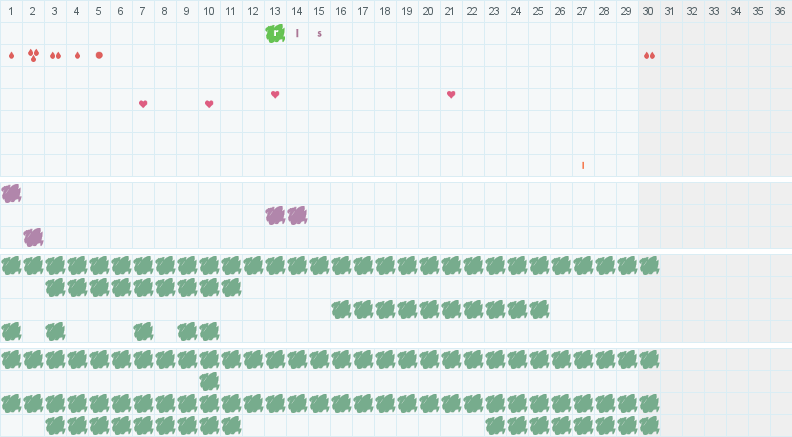The height and width of the screenshot is (437, 792).
Task: Select the purple scribble on day 1
Action: coord(11,193)
